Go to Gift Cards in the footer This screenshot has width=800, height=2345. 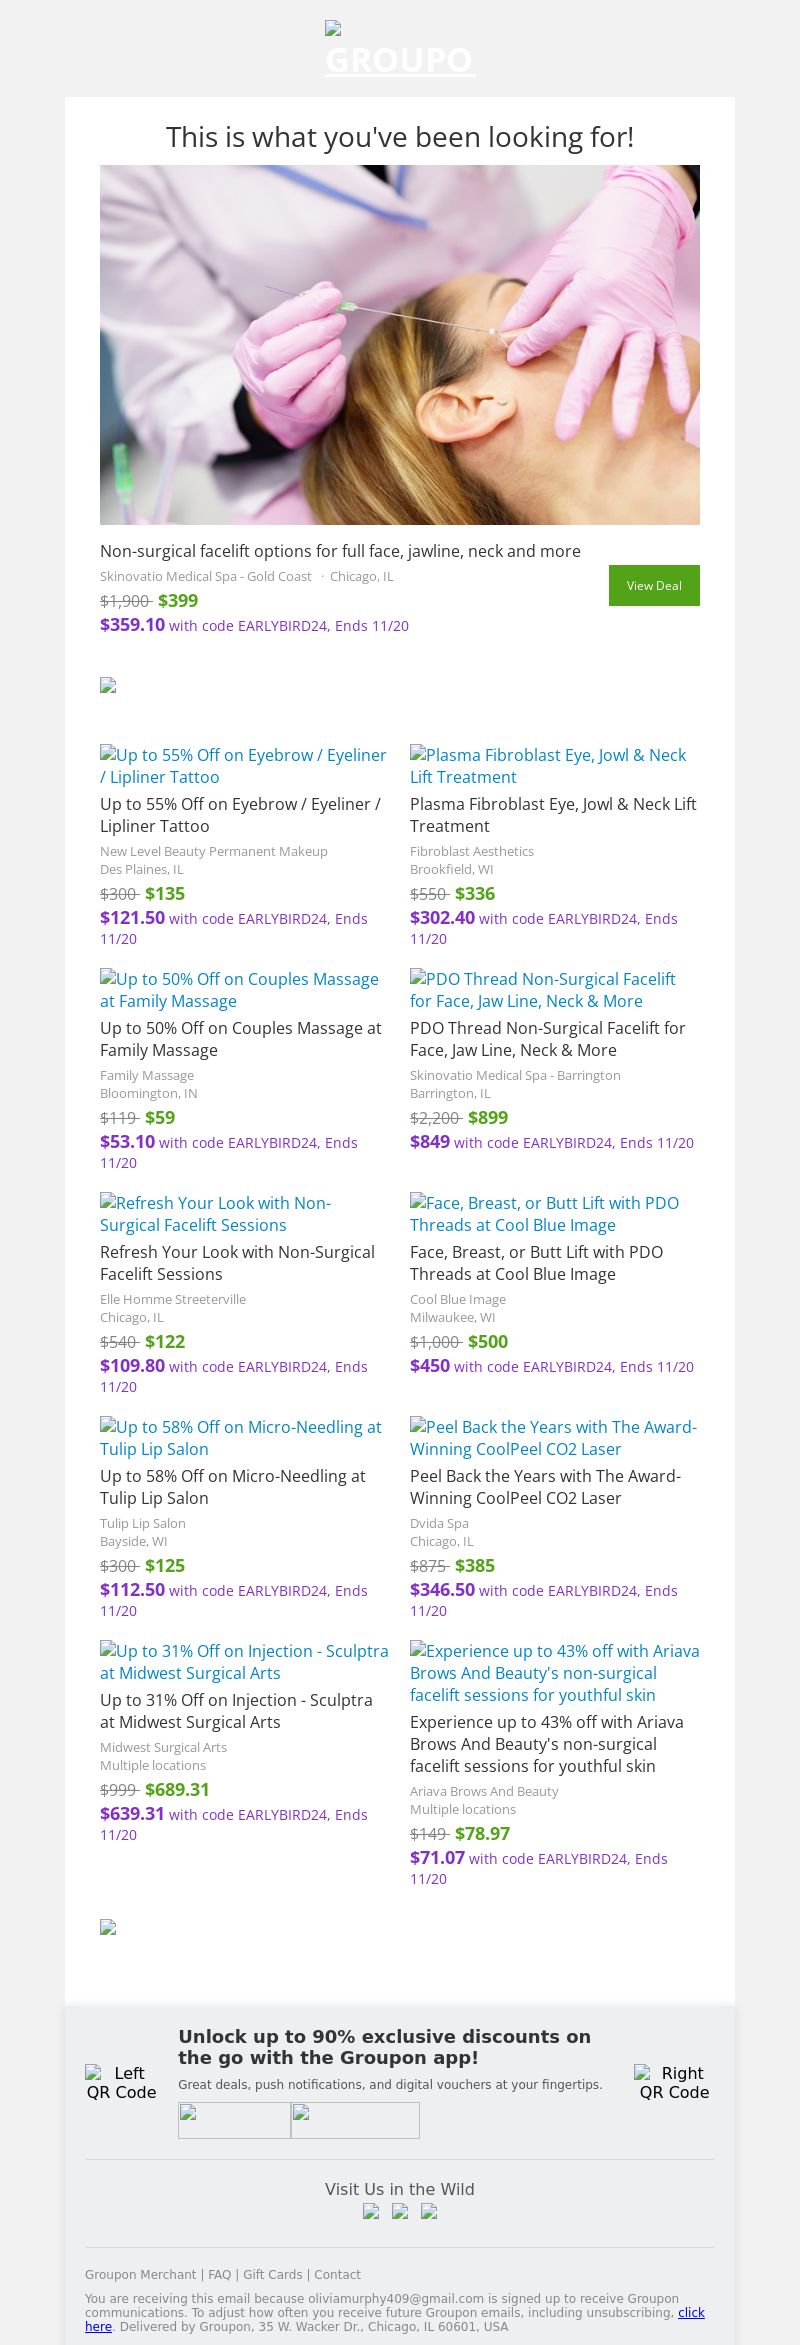tap(272, 2274)
